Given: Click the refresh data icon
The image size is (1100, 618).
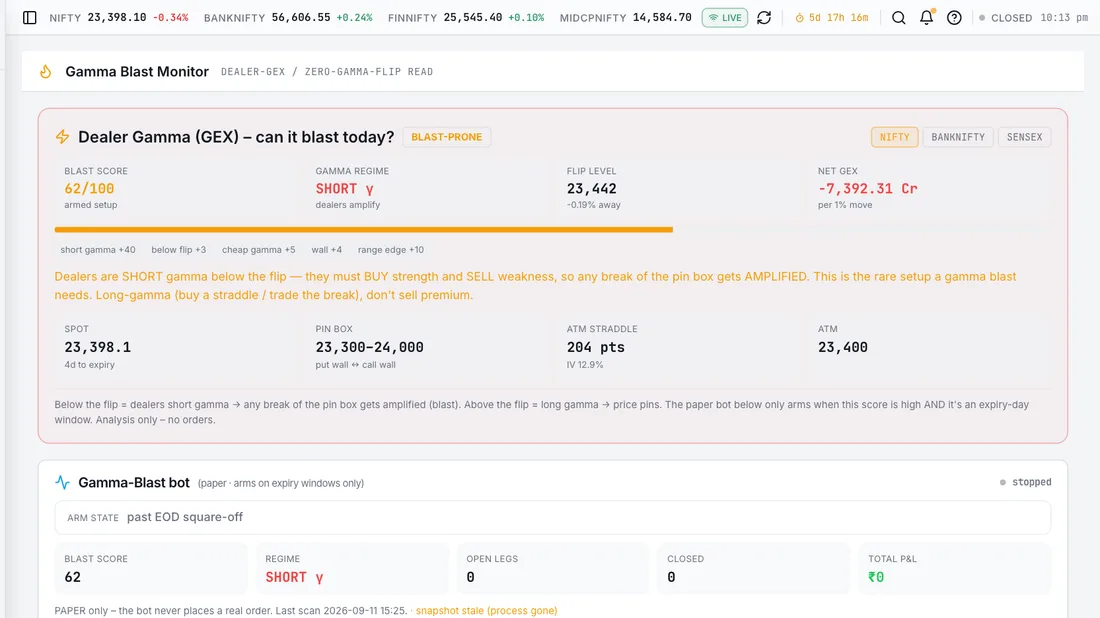Looking at the screenshot, I should pos(764,18).
